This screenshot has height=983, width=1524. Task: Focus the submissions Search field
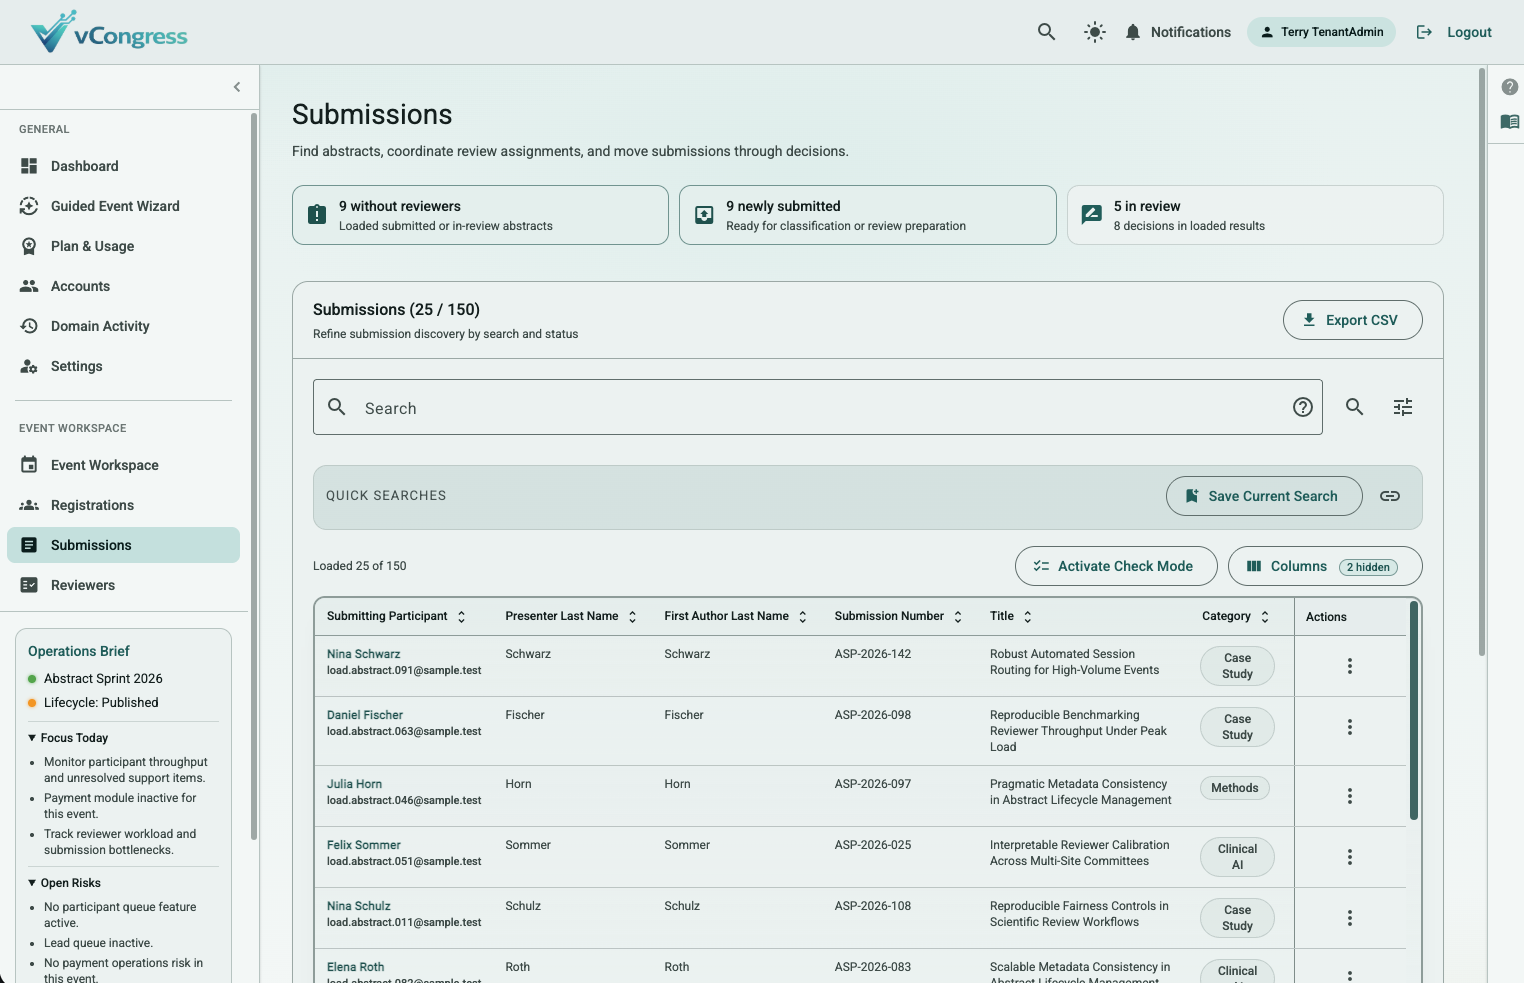tap(817, 407)
